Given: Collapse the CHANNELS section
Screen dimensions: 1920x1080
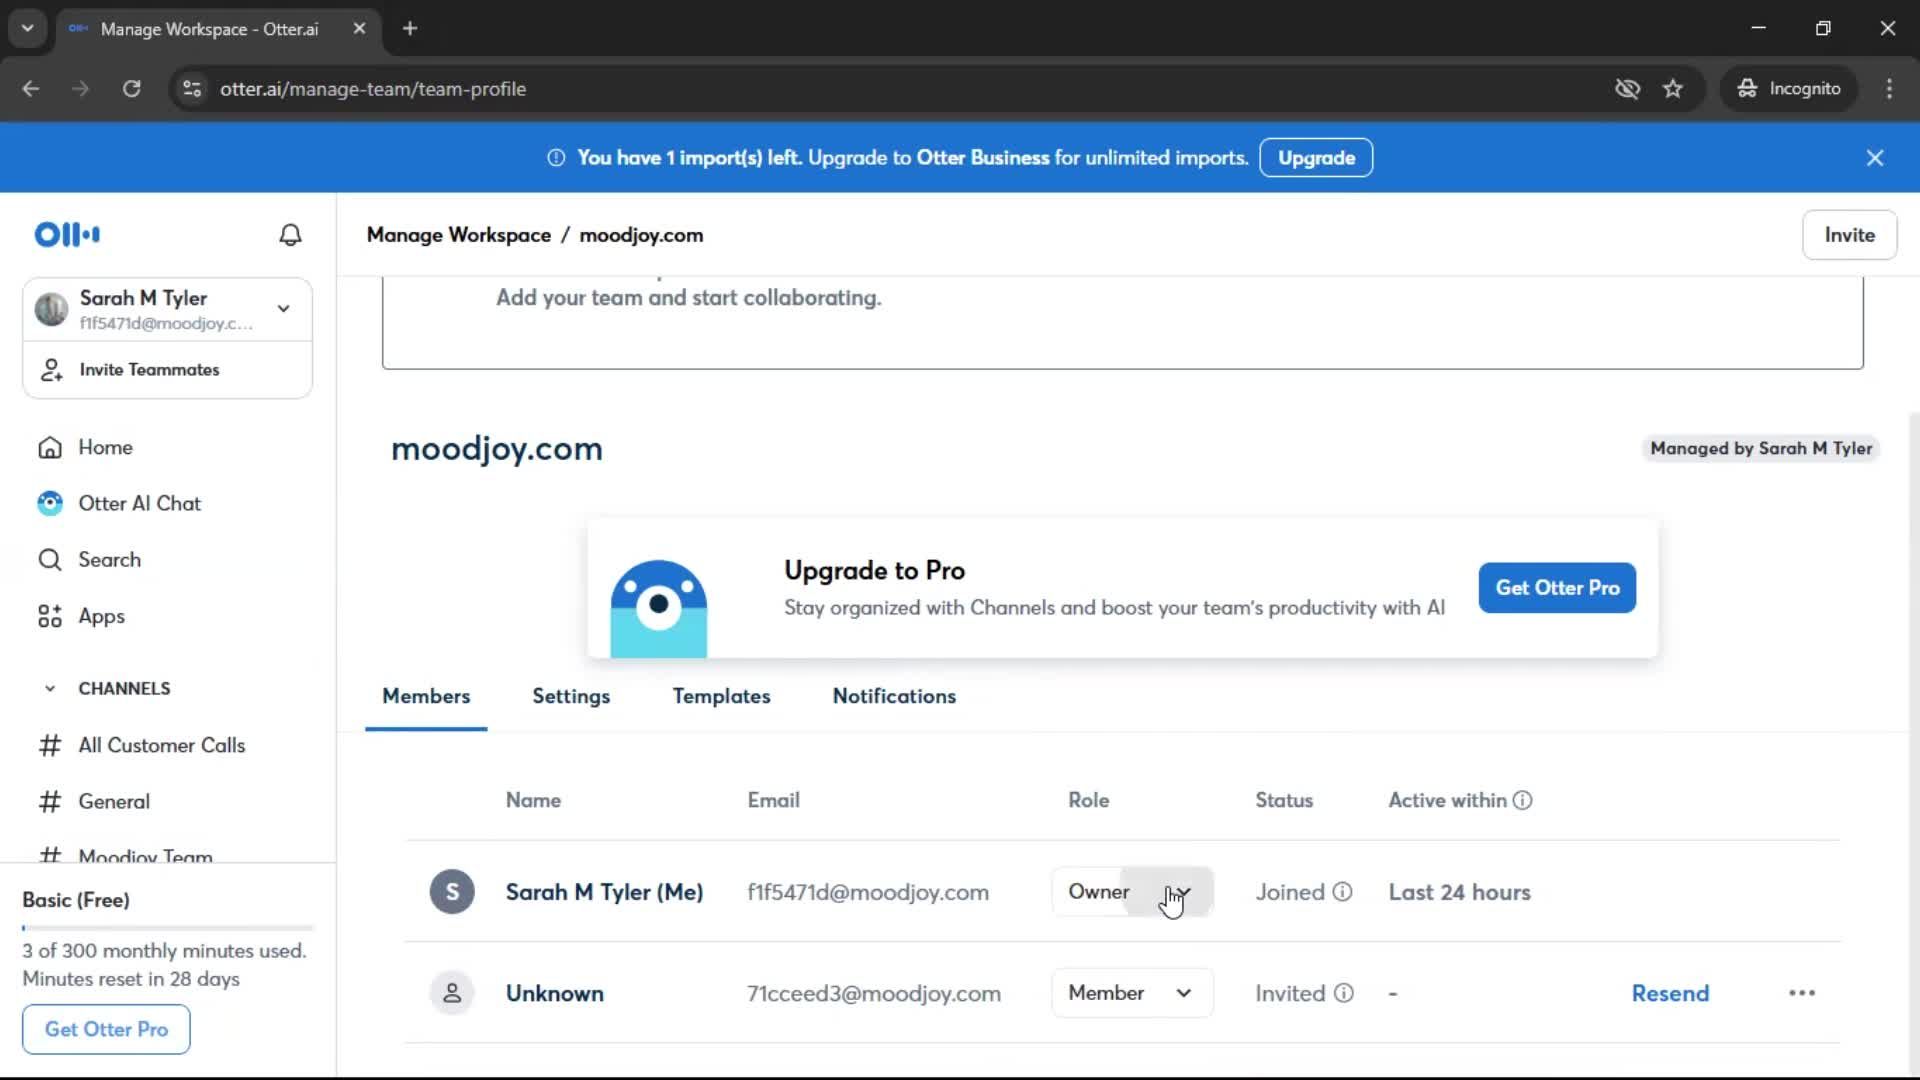Looking at the screenshot, I should (x=50, y=688).
